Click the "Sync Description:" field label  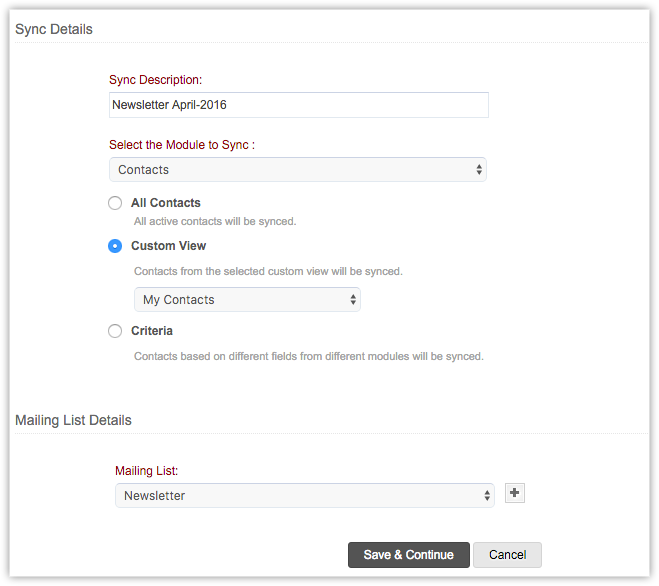[156, 80]
